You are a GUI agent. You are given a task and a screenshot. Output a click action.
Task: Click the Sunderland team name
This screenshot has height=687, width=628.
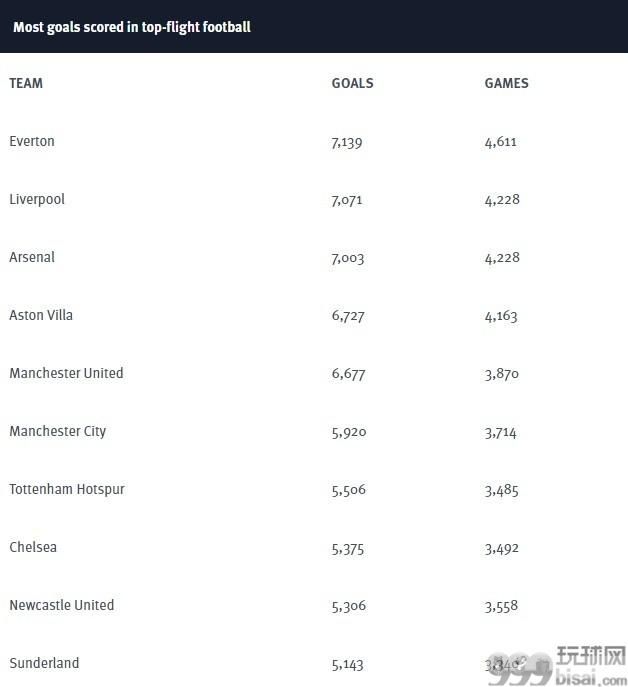click(44, 663)
